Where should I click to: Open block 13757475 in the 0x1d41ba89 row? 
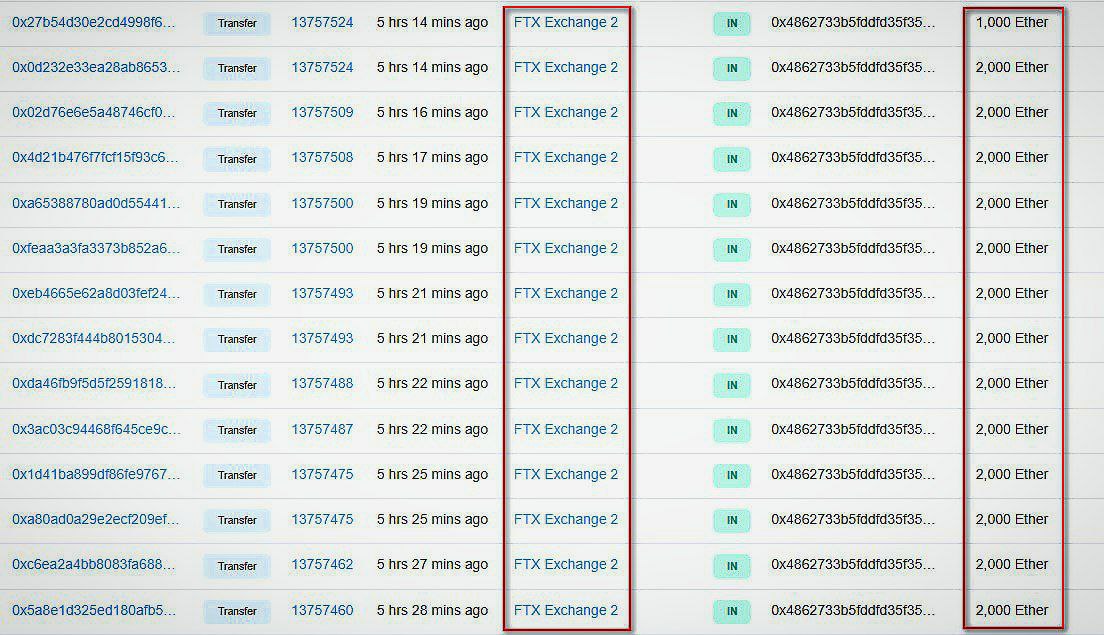(x=322, y=474)
